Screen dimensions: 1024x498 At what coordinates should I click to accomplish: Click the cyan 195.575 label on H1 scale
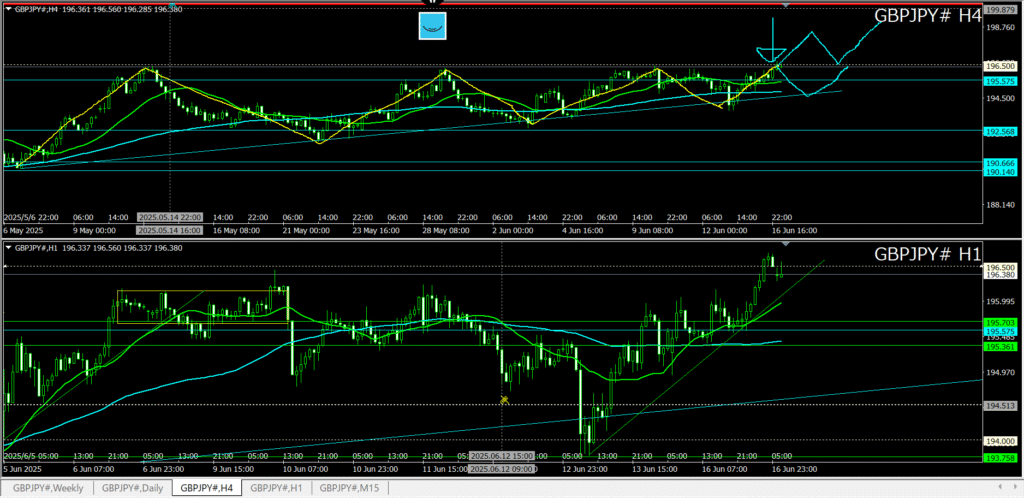click(x=1000, y=332)
